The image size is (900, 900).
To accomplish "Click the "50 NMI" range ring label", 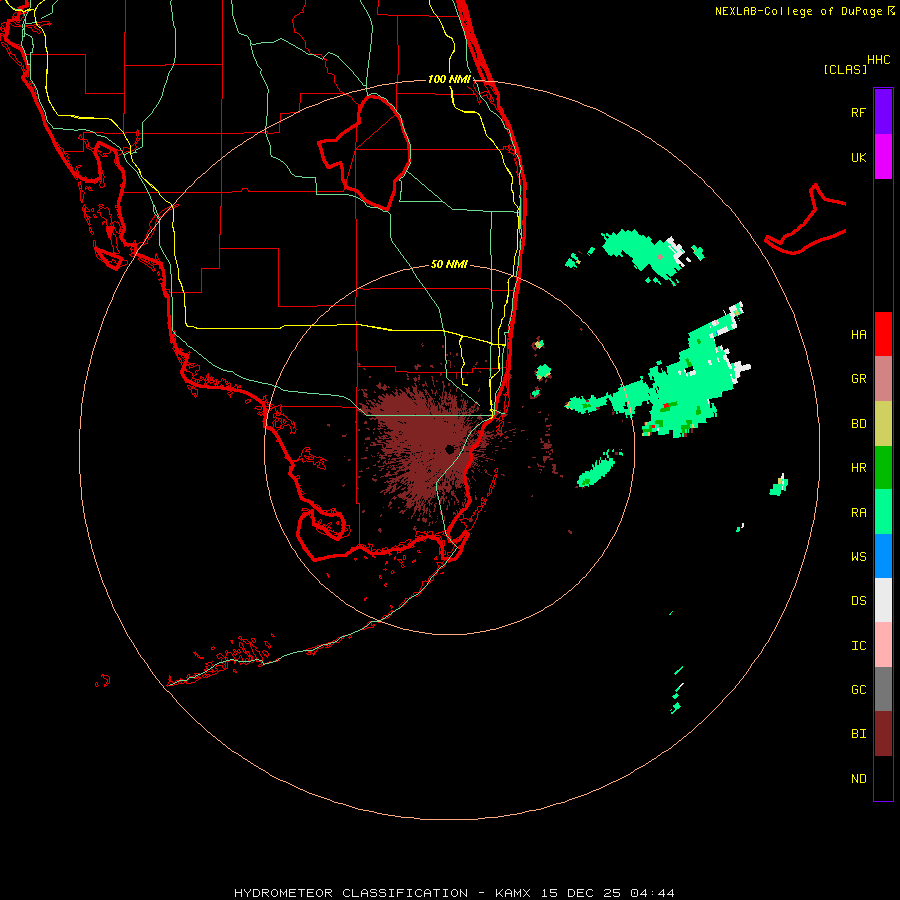I will pos(449,264).
